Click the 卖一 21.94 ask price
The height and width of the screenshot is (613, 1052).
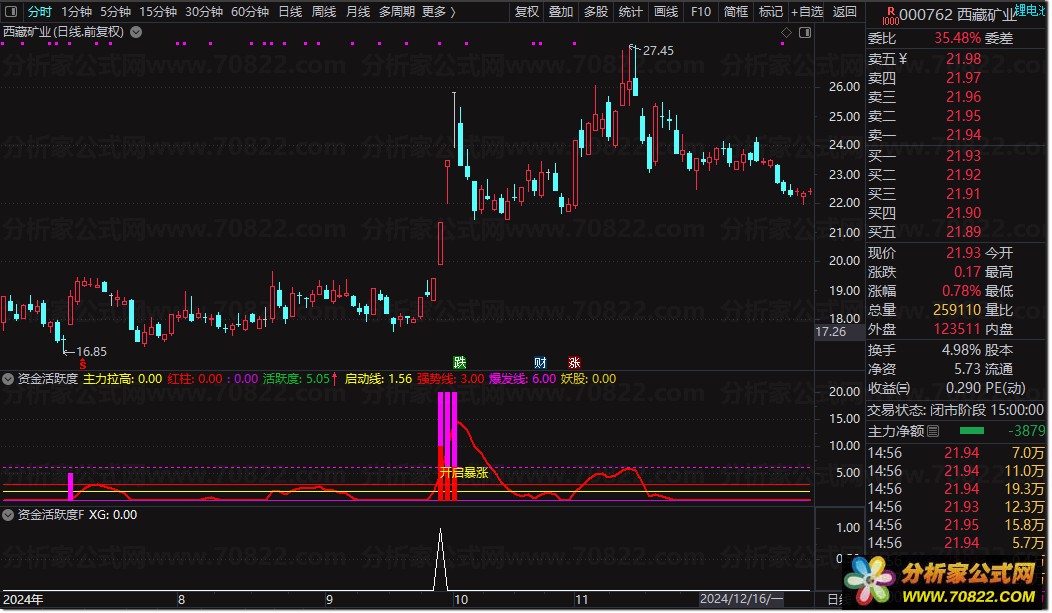963,135
